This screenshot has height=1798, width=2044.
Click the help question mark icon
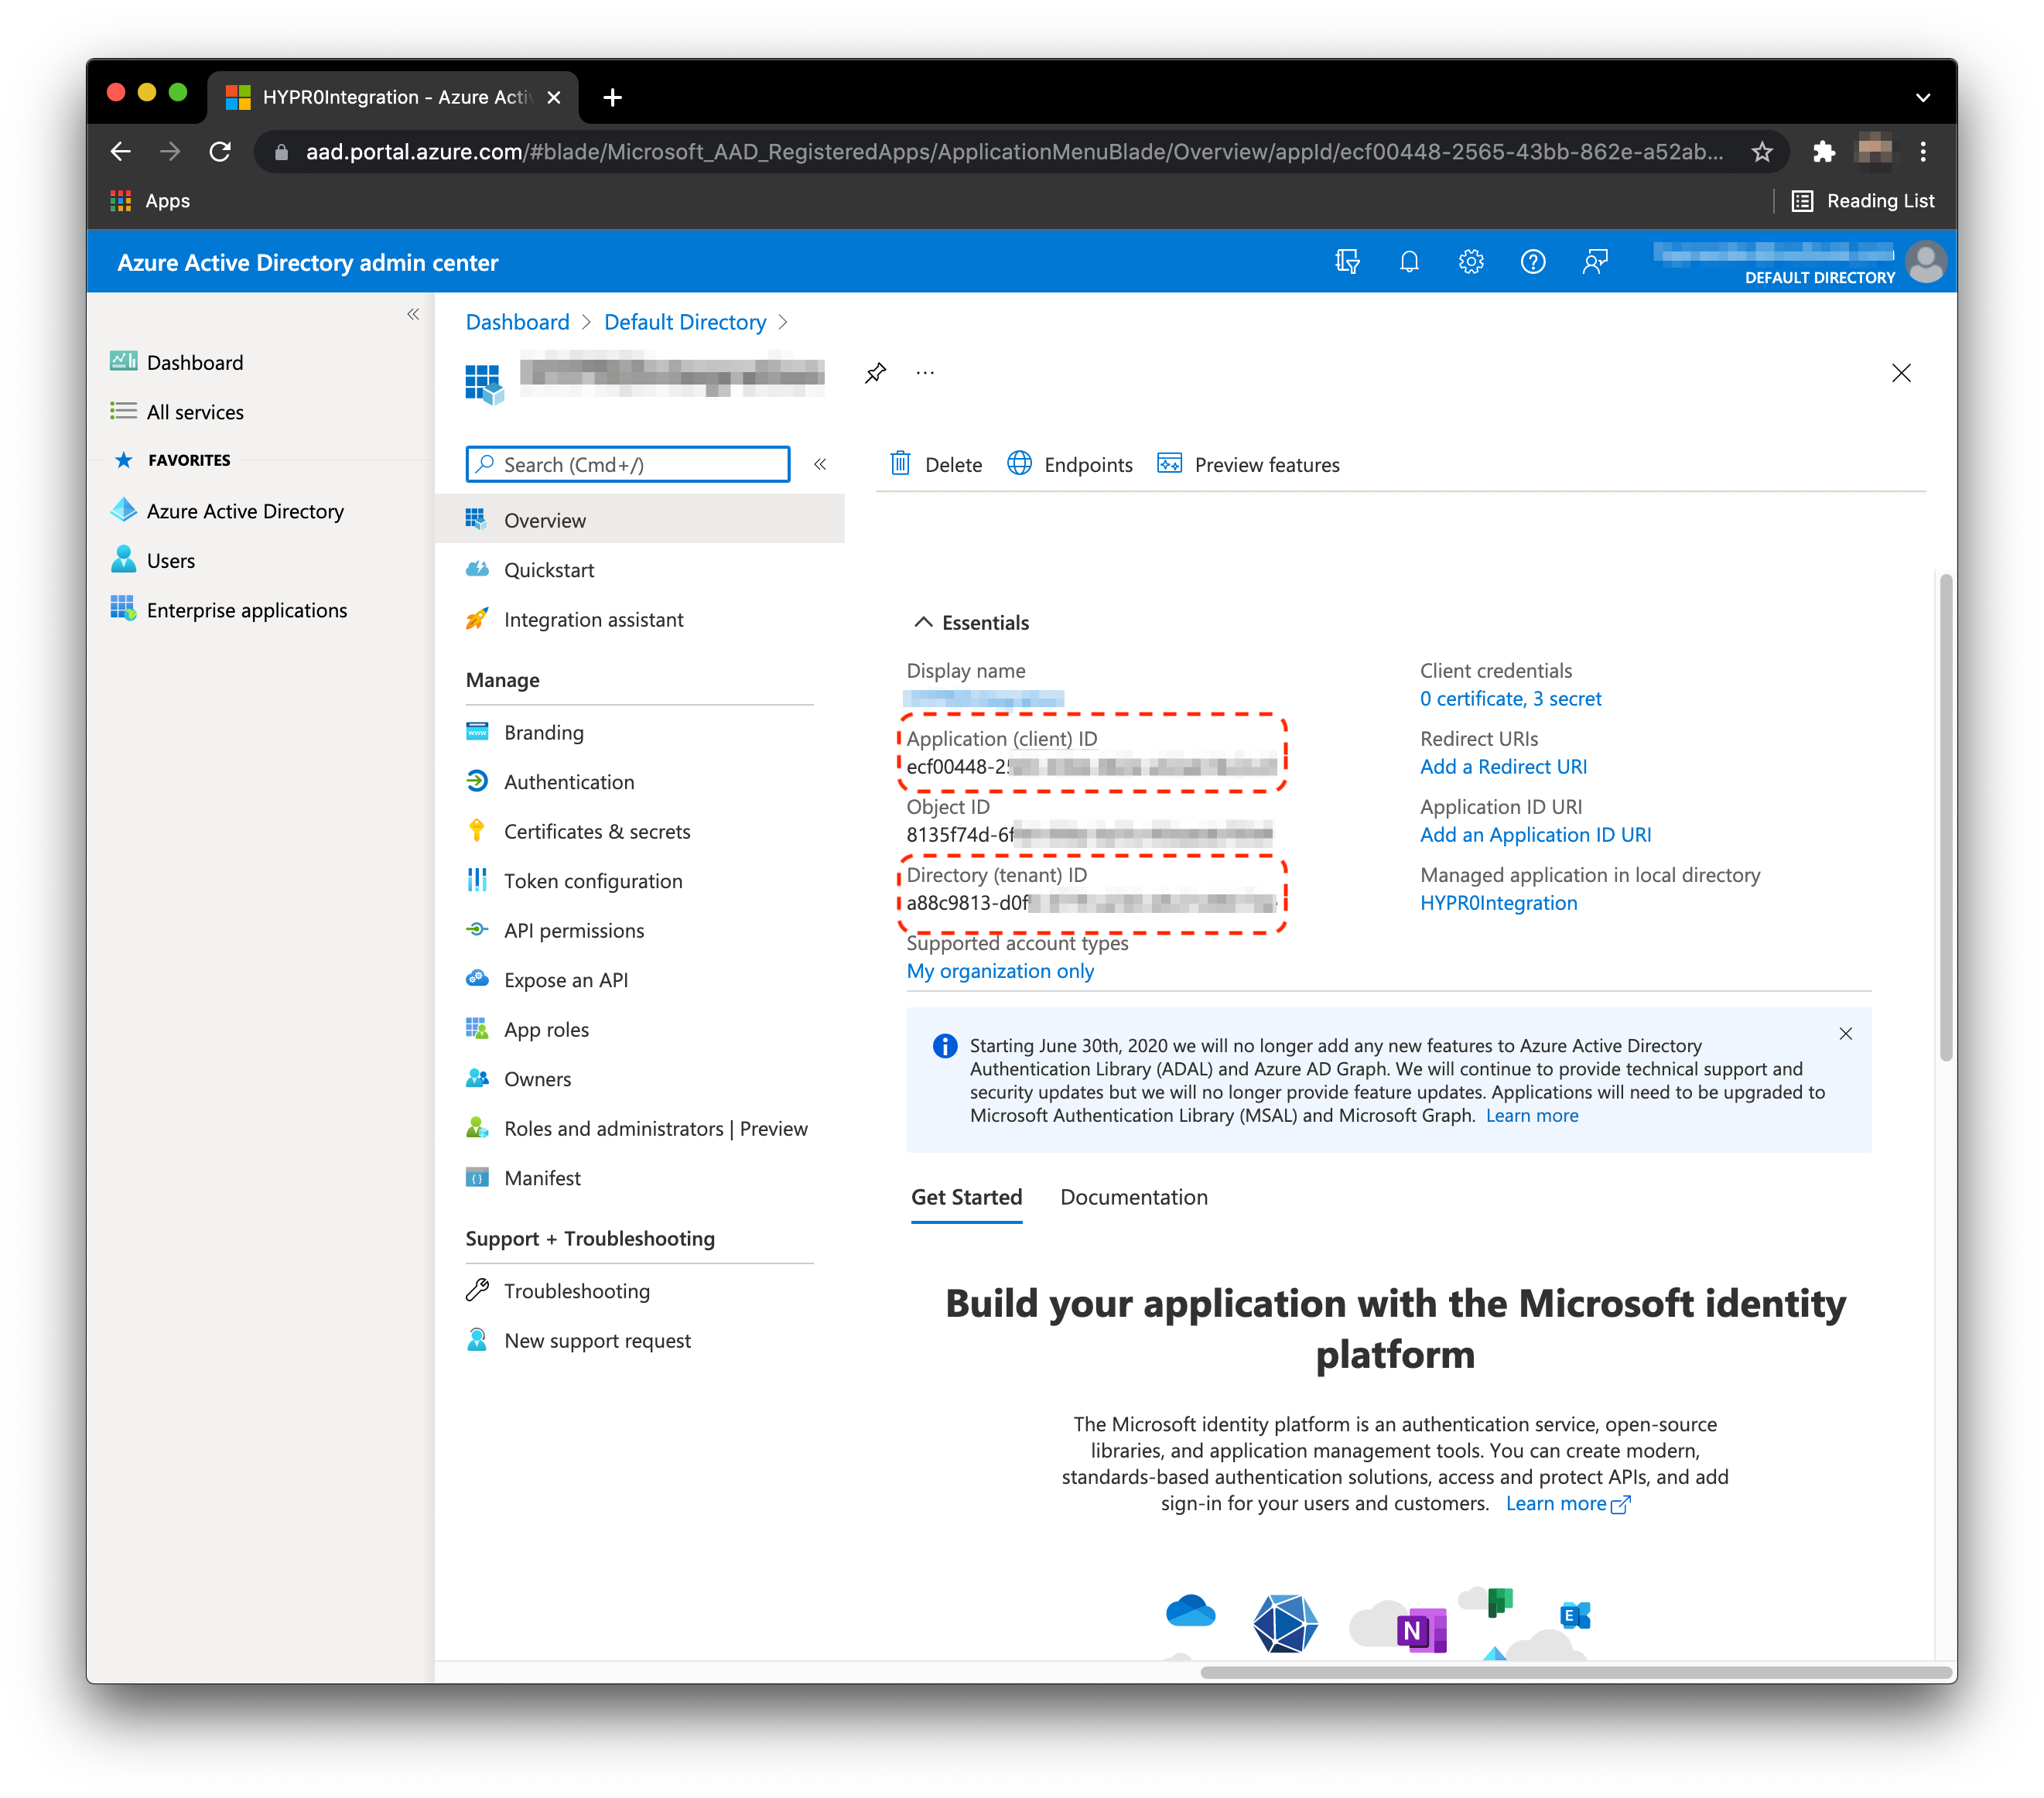coord(1532,262)
